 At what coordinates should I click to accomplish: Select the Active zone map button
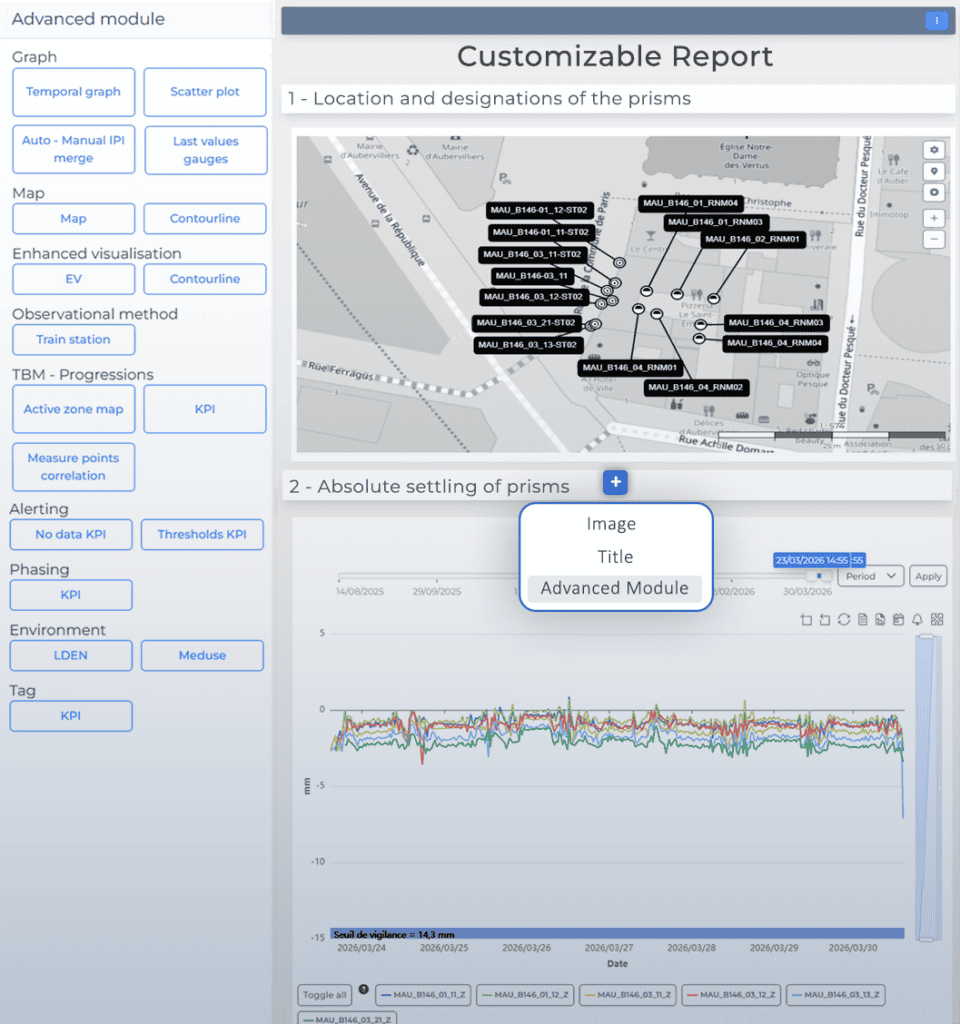(73, 409)
